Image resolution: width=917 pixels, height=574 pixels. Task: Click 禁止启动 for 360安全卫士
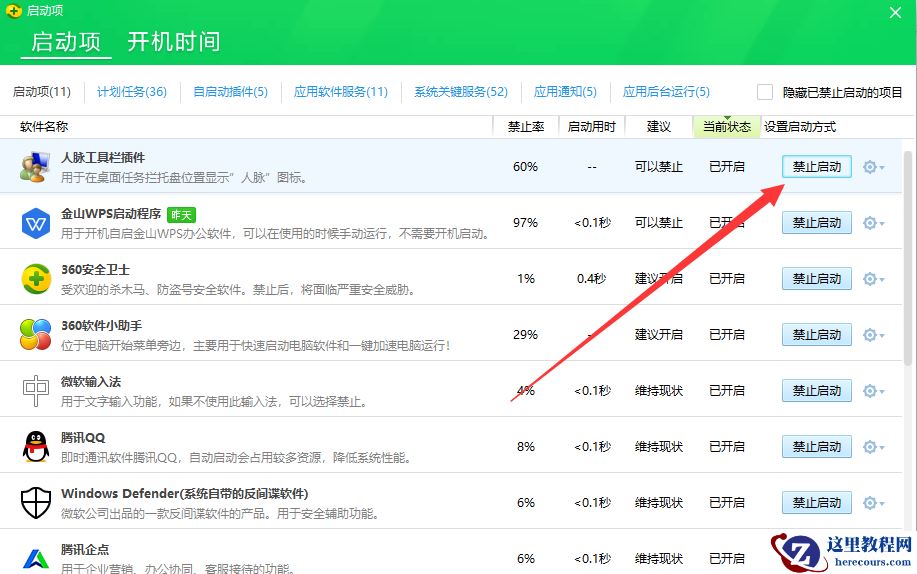(x=816, y=279)
